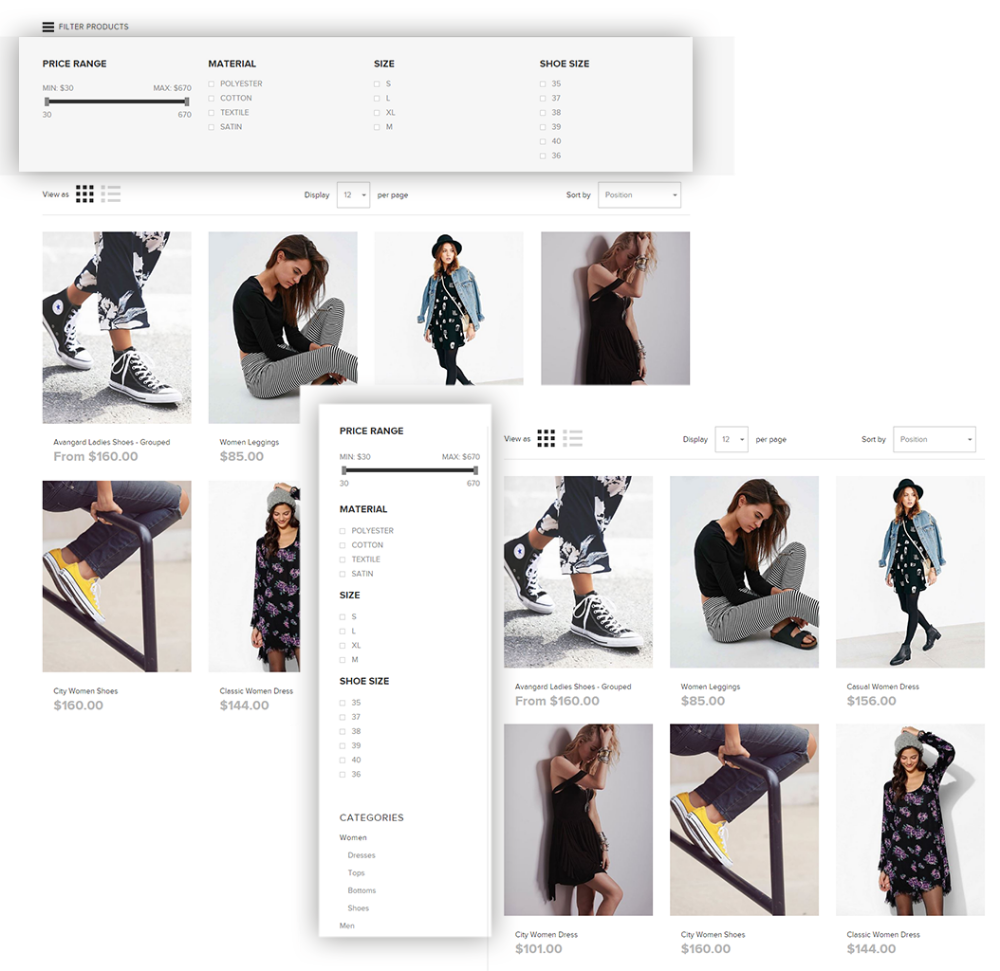Click the Tops subcategory link

[356, 873]
